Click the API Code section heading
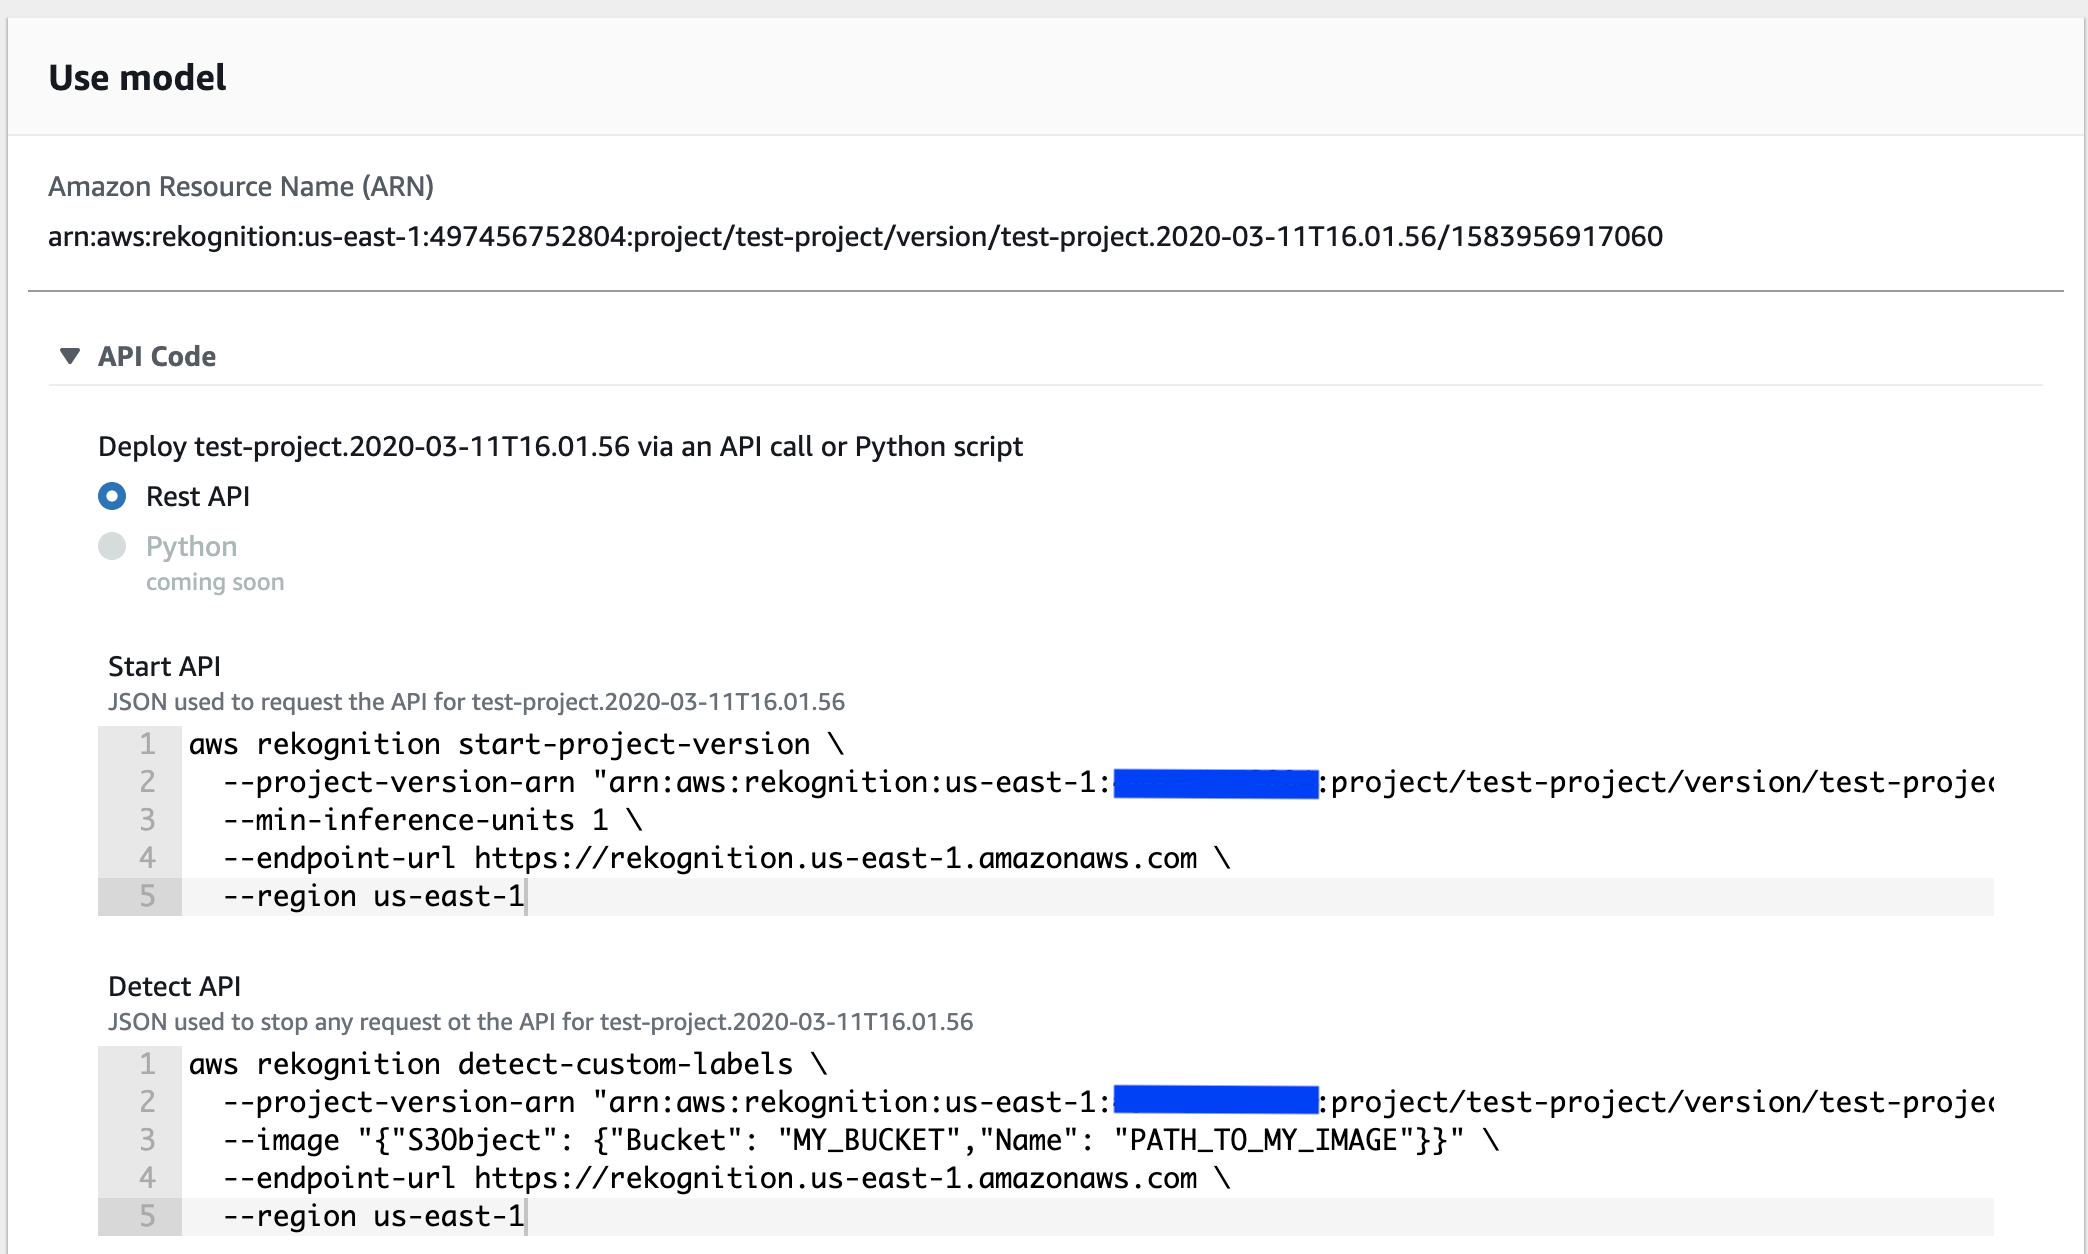The image size is (2088, 1254). point(157,356)
